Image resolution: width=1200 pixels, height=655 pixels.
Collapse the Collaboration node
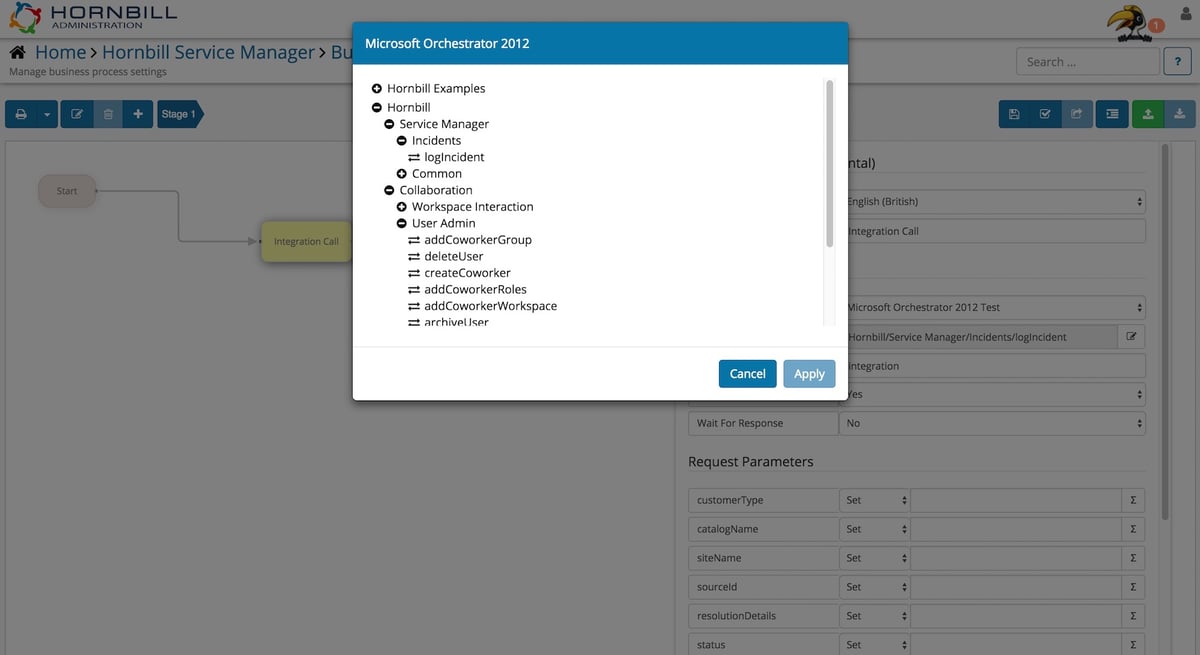pyautogui.click(x=388, y=189)
